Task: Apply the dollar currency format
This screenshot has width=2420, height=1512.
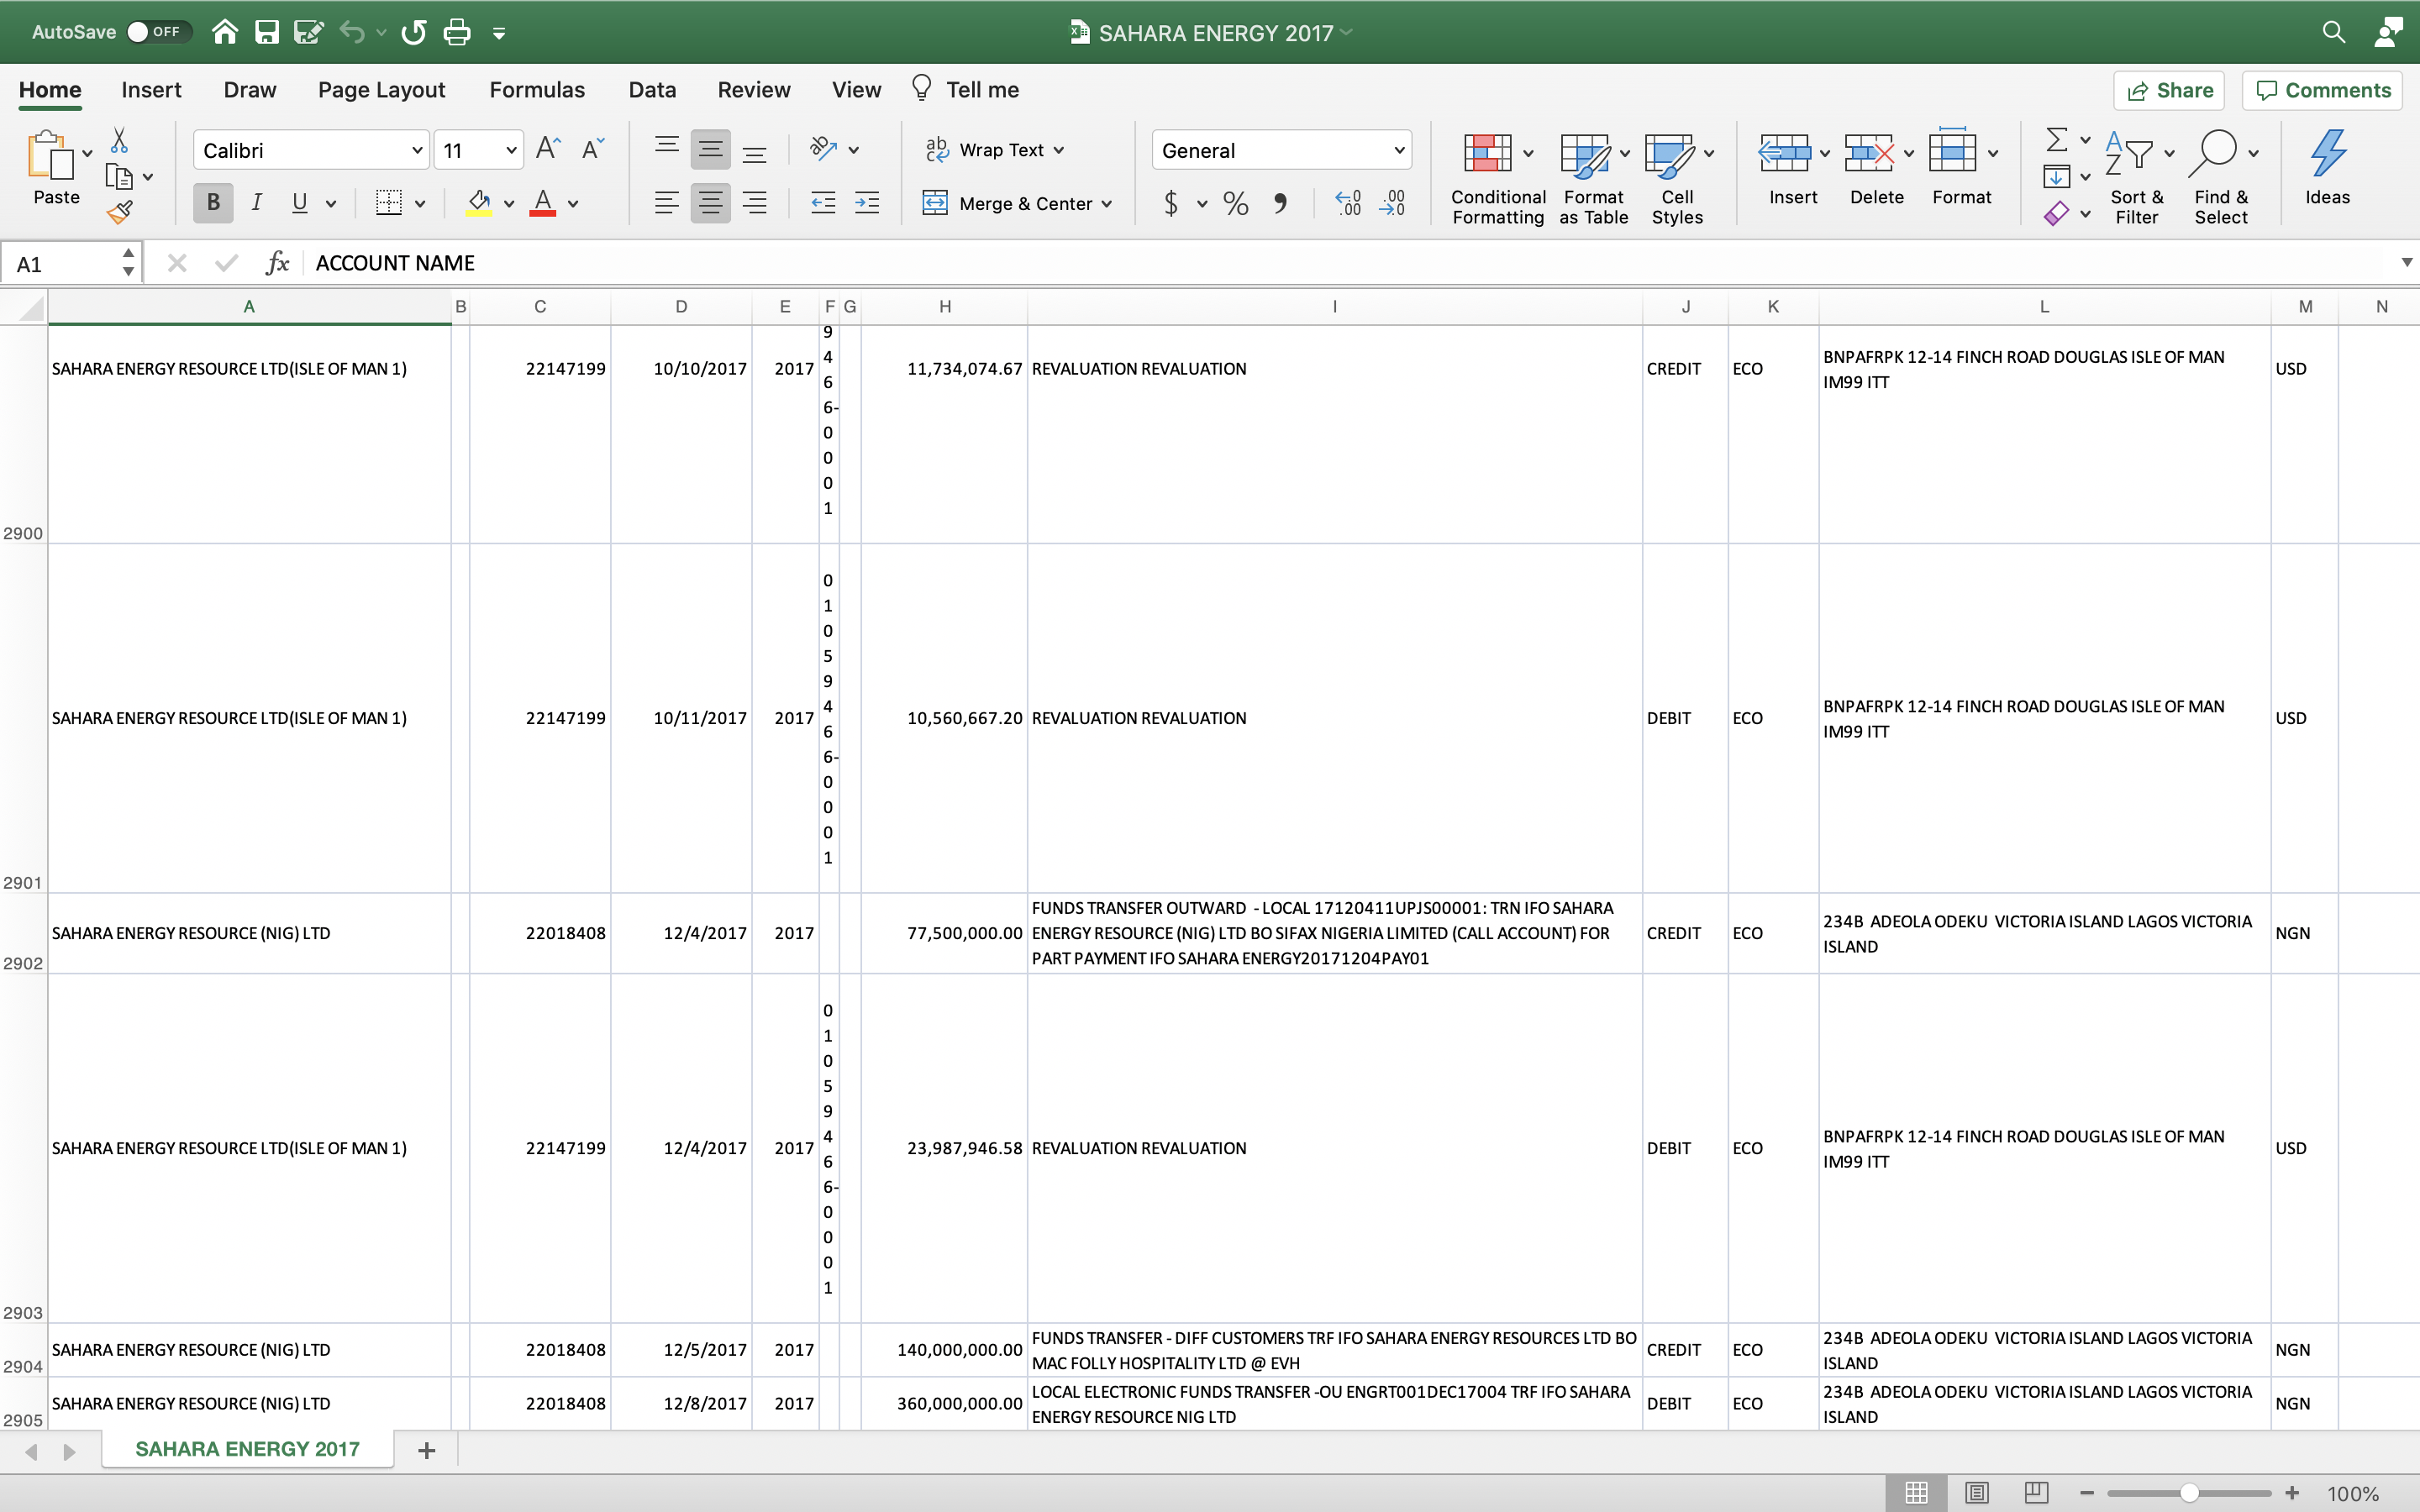Action: coord(1171,204)
